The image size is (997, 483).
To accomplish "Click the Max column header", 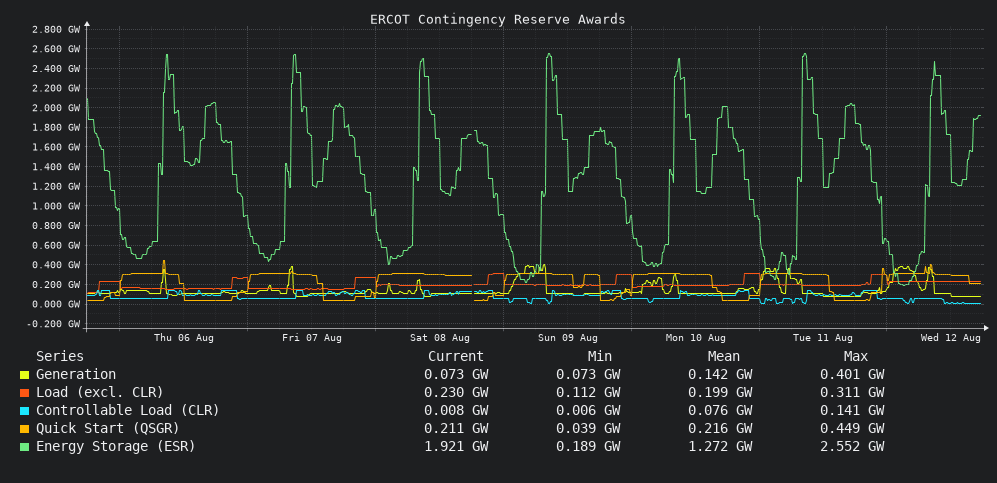I will tap(856, 357).
